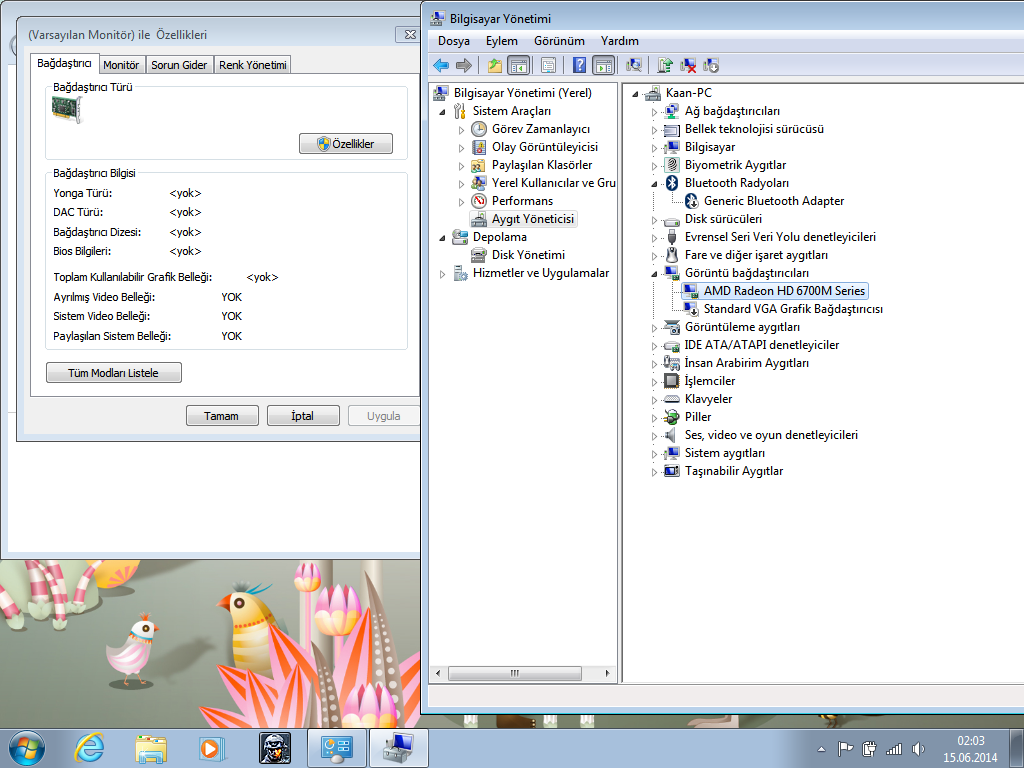Toggle the console tree pane toolbar icon
1024x768 pixels.
pyautogui.click(x=519, y=65)
